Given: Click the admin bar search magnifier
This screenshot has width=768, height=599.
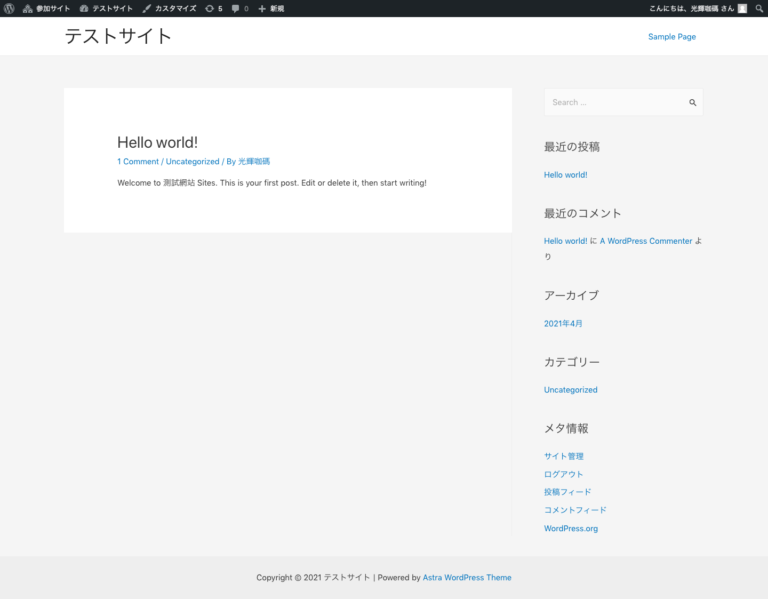Looking at the screenshot, I should (759, 8).
